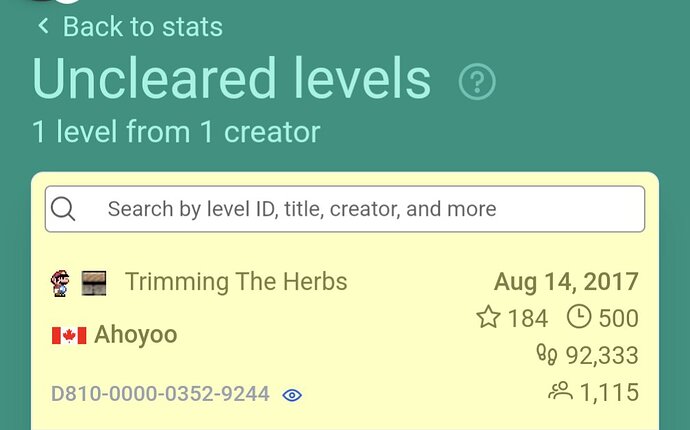Toggle the blue eye visibility icon
The height and width of the screenshot is (430, 690).
coord(292,395)
